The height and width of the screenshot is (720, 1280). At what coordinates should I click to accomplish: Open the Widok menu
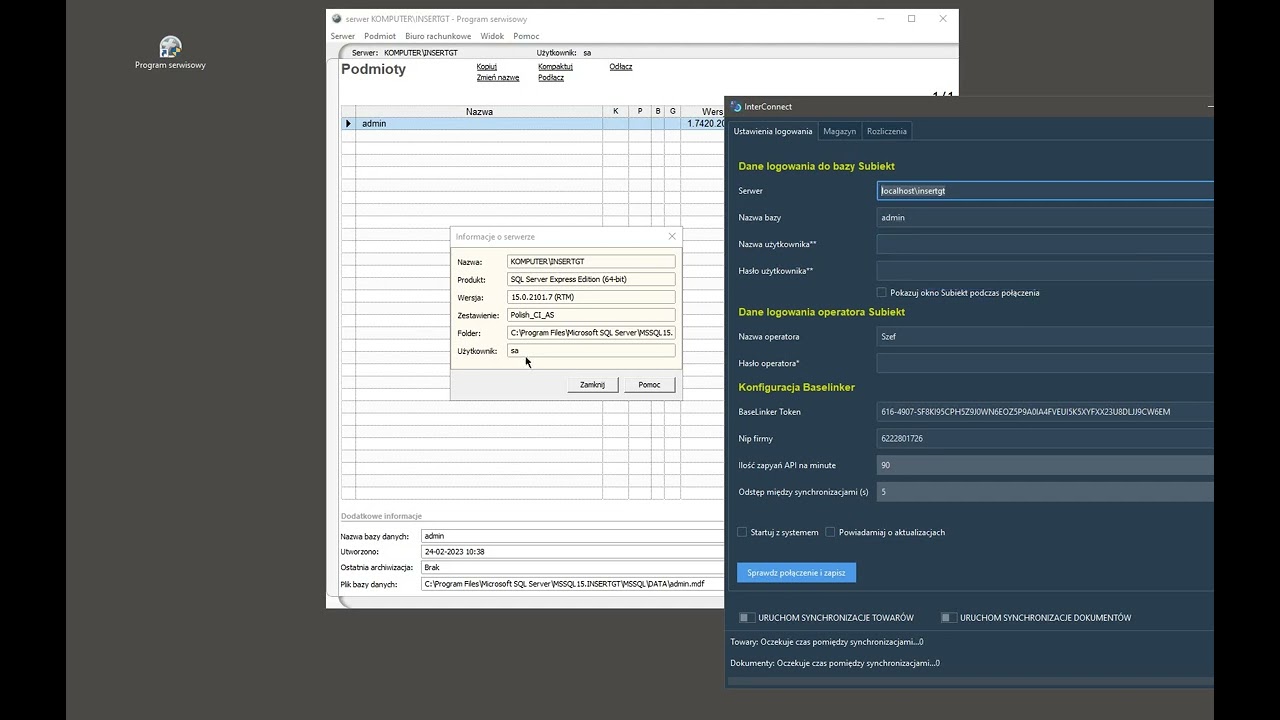coord(492,36)
